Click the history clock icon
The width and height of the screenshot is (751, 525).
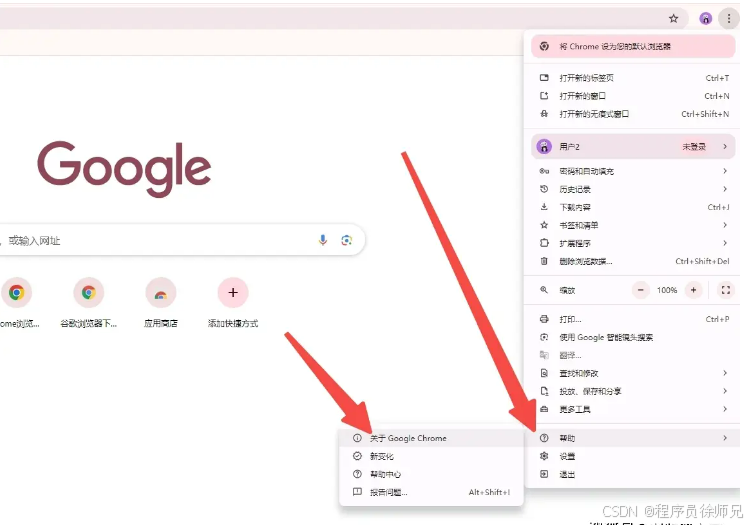(x=544, y=189)
